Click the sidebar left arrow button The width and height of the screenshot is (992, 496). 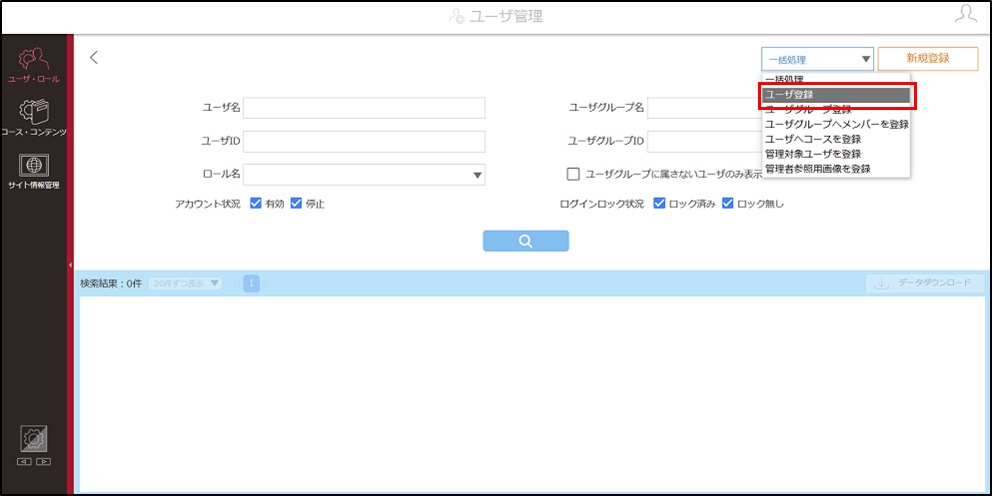(25, 461)
